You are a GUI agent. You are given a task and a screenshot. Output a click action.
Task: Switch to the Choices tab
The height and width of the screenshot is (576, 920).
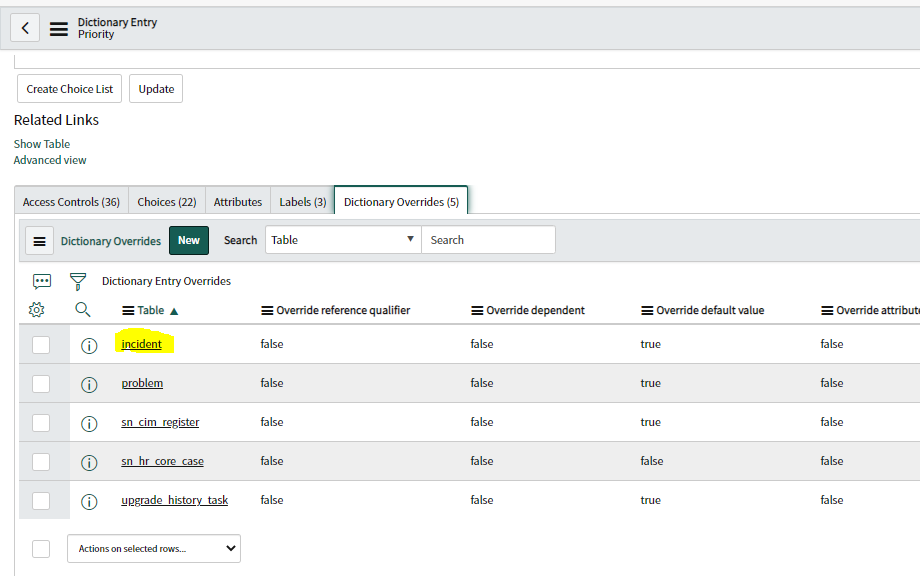point(166,202)
